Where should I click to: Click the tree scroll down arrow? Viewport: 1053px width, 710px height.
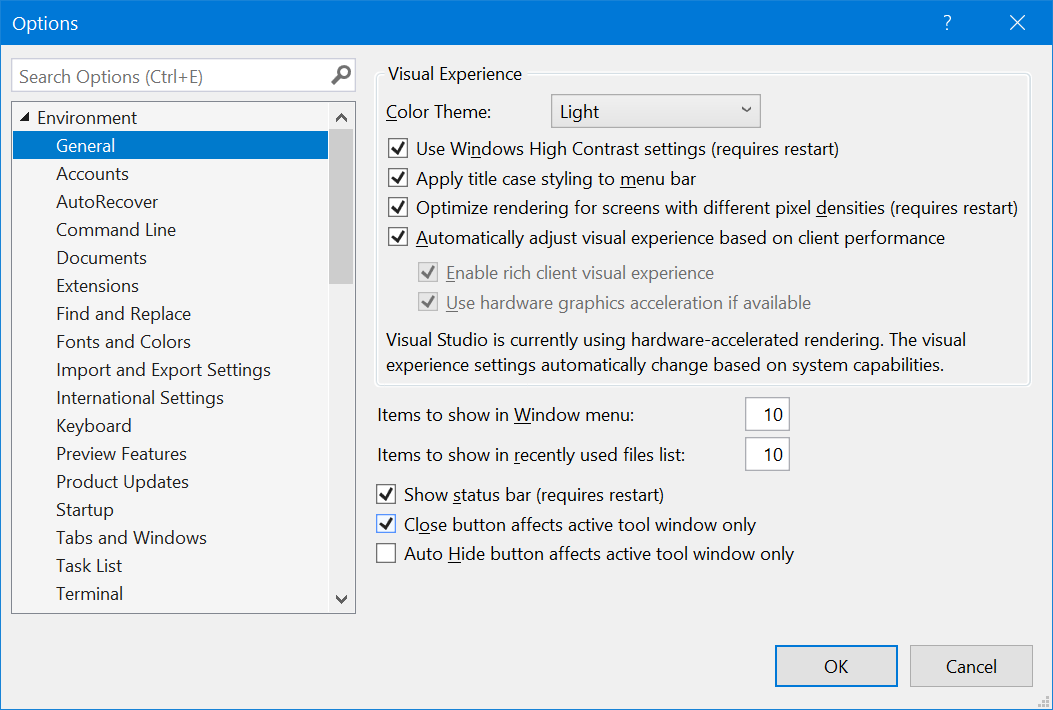(341, 598)
